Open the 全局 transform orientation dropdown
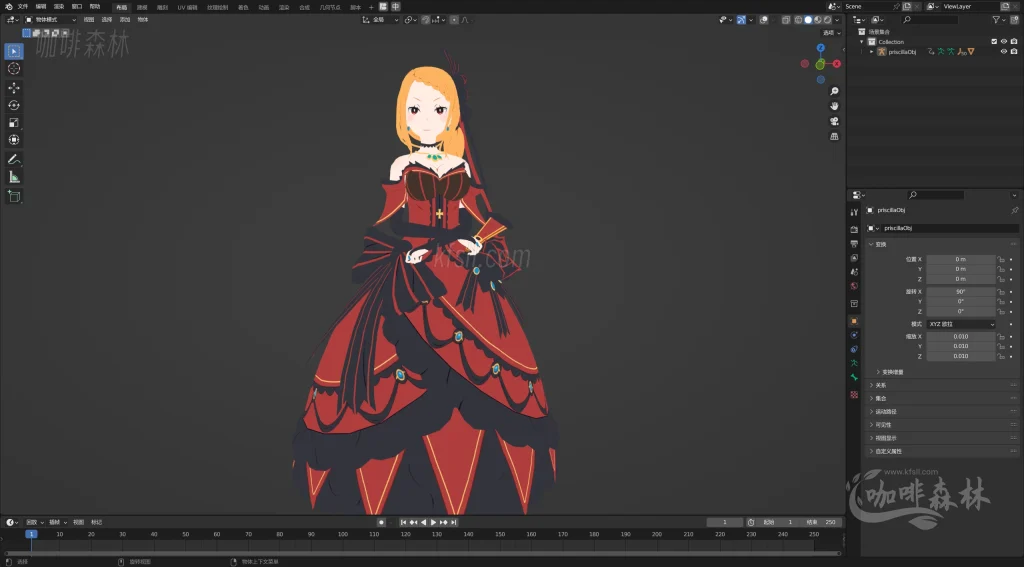The height and width of the screenshot is (567, 1024). tap(381, 20)
